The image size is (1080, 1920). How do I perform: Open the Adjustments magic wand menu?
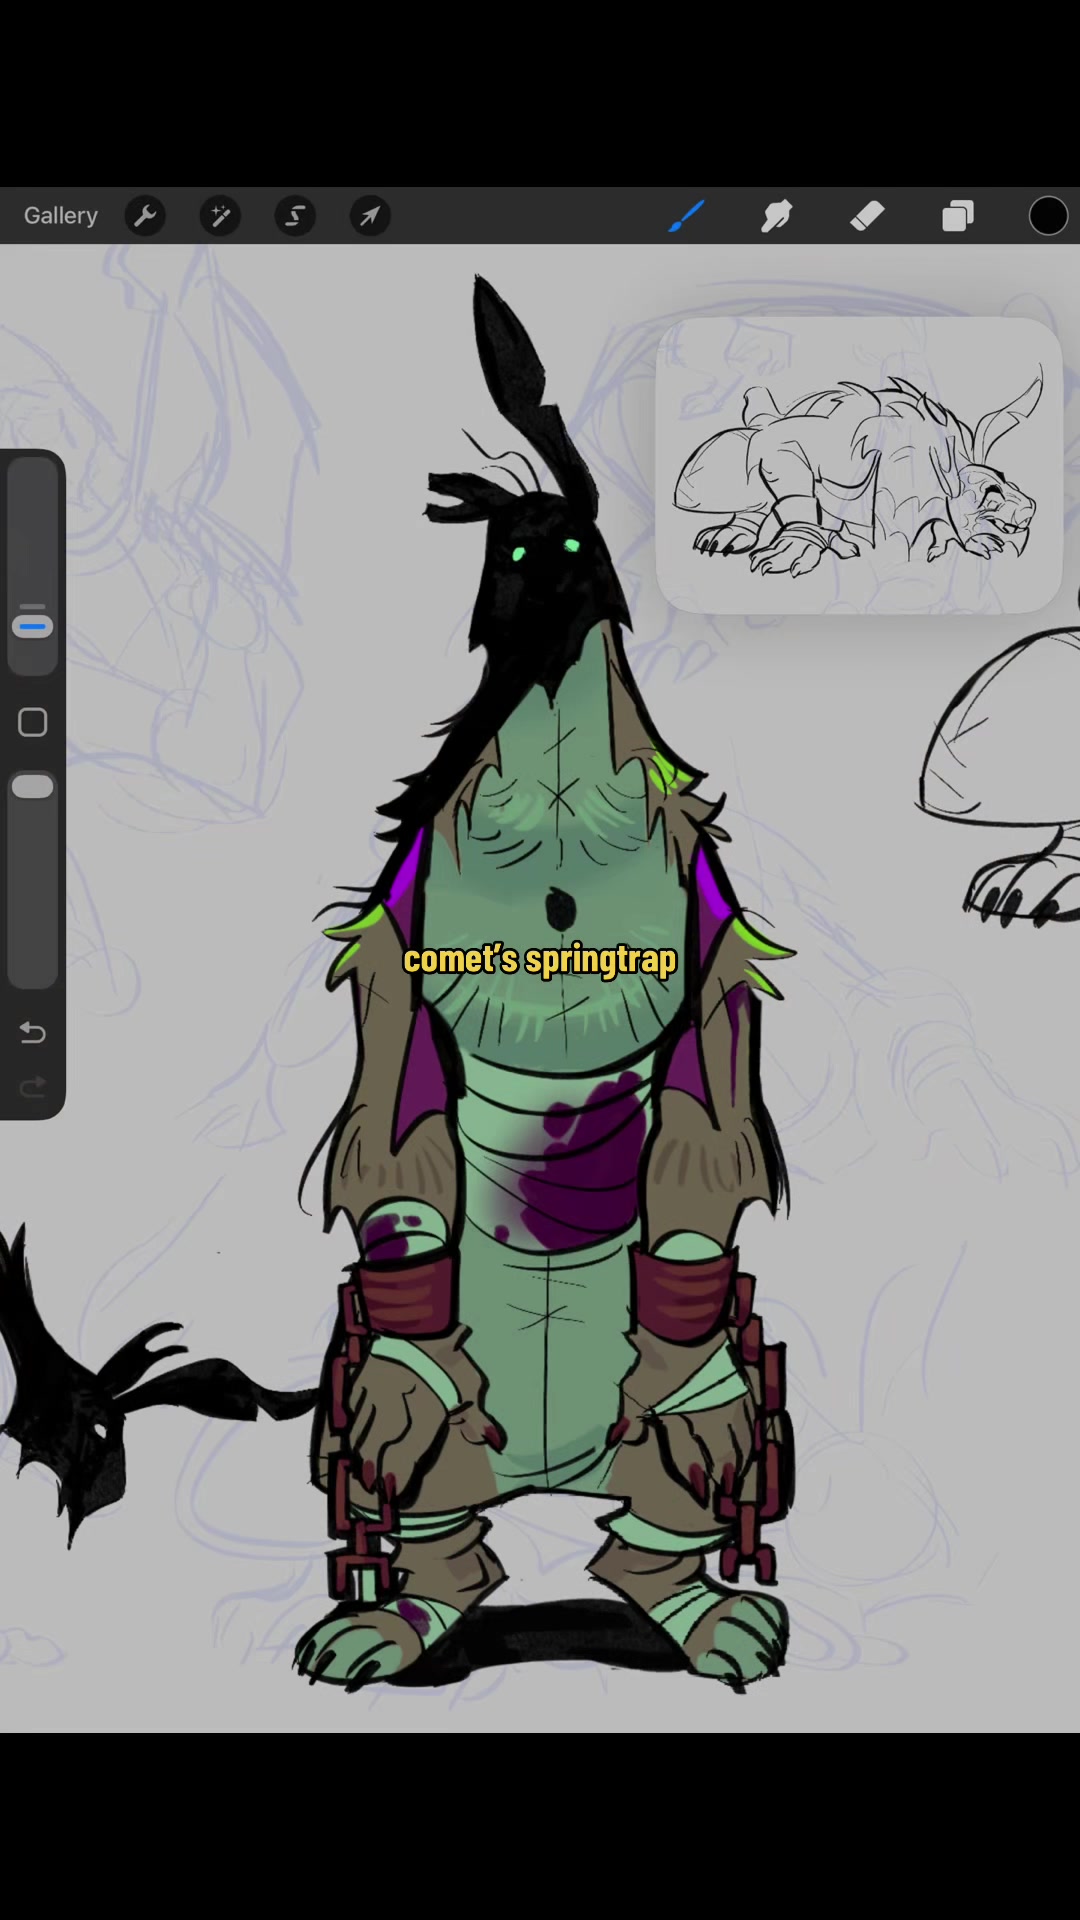click(x=220, y=216)
